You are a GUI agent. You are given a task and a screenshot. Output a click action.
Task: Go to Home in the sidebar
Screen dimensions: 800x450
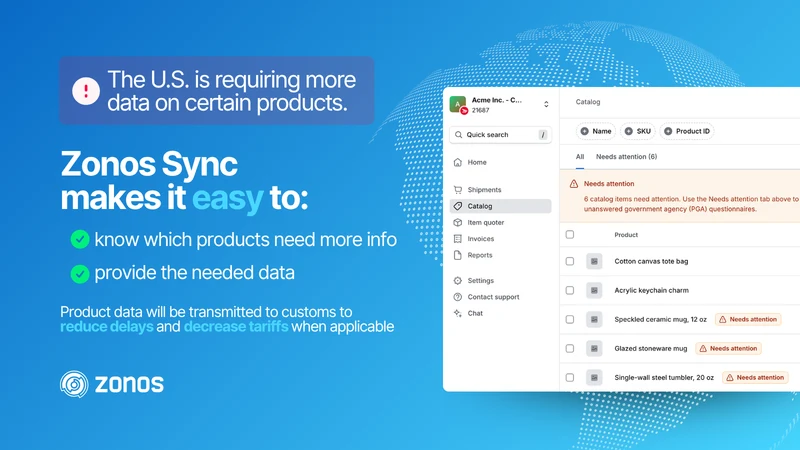(500, 162)
